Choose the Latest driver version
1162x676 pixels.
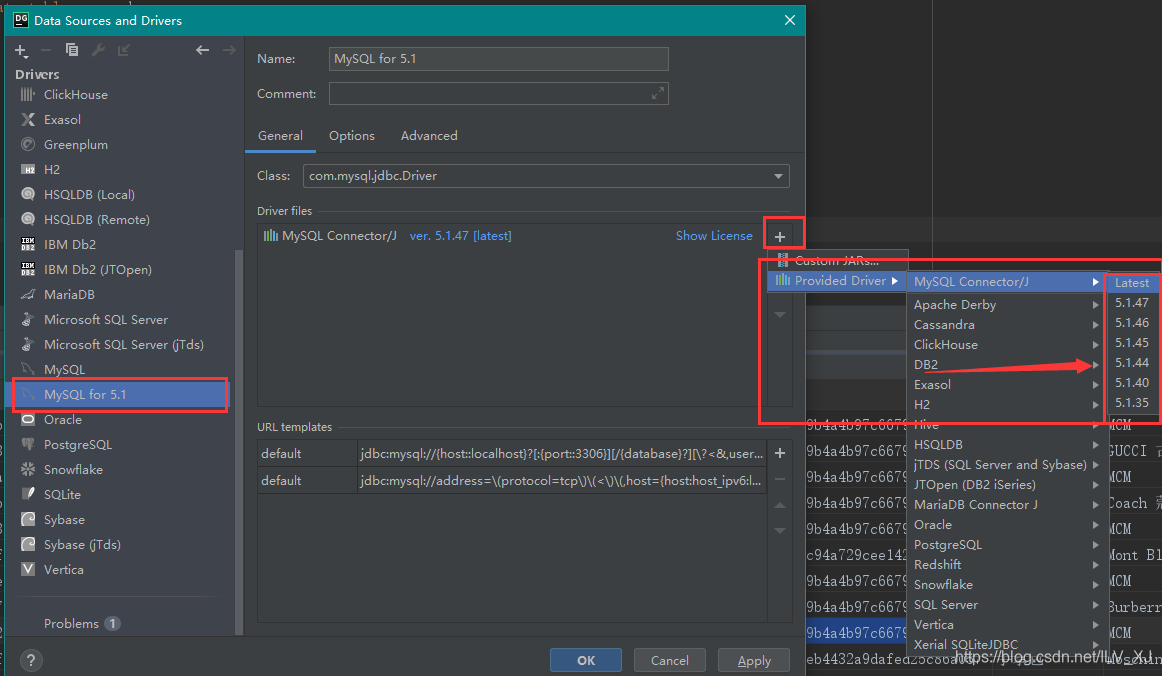[1132, 282]
